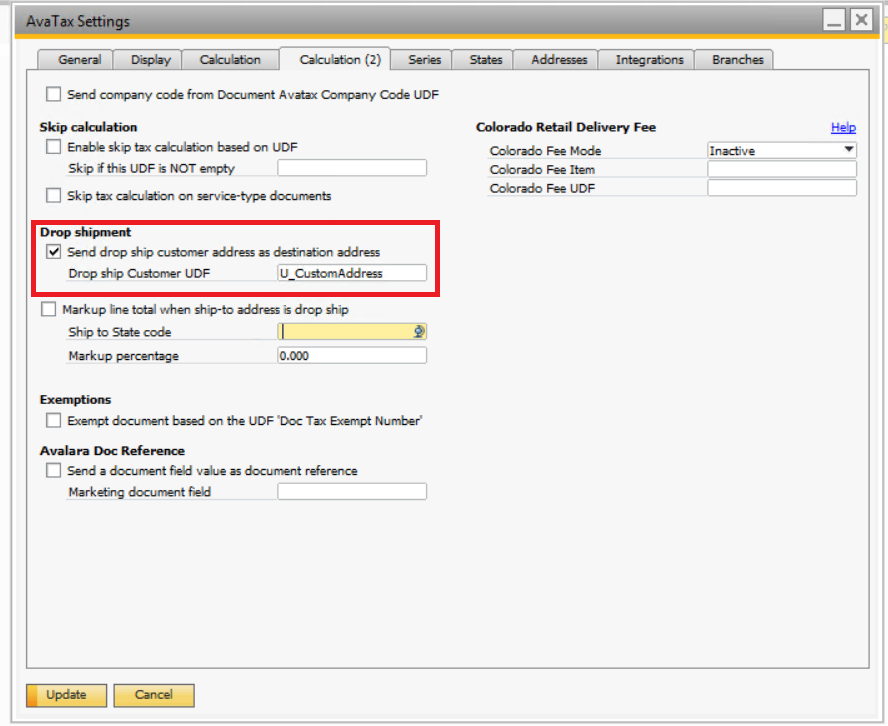Click the Marketing document field input

[352, 492]
